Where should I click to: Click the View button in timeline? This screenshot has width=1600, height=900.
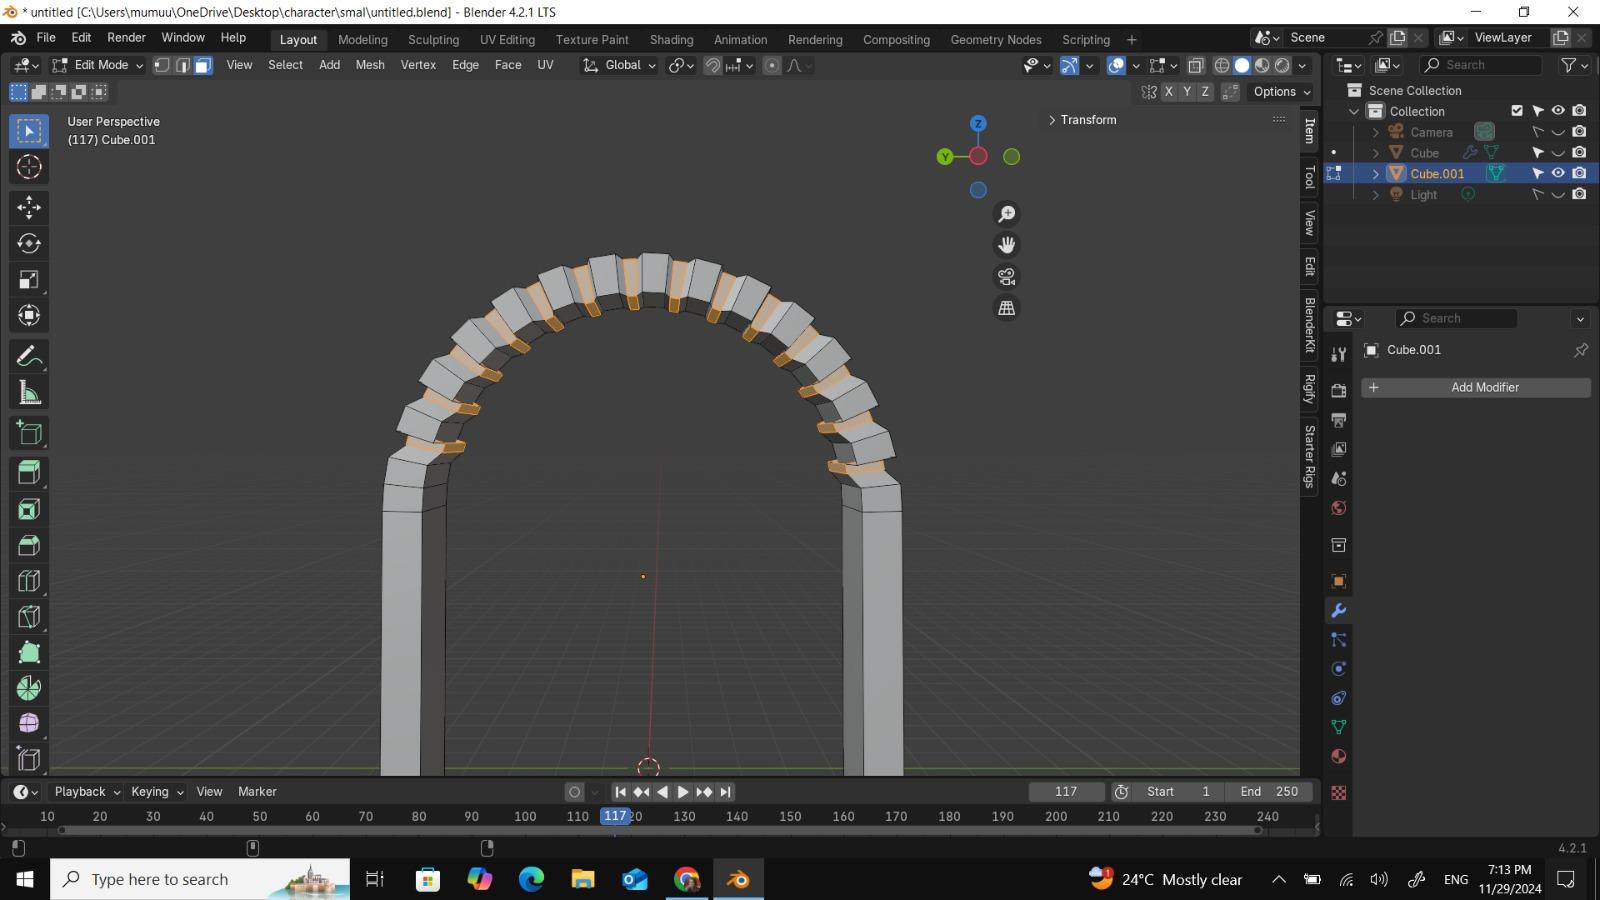tap(209, 791)
